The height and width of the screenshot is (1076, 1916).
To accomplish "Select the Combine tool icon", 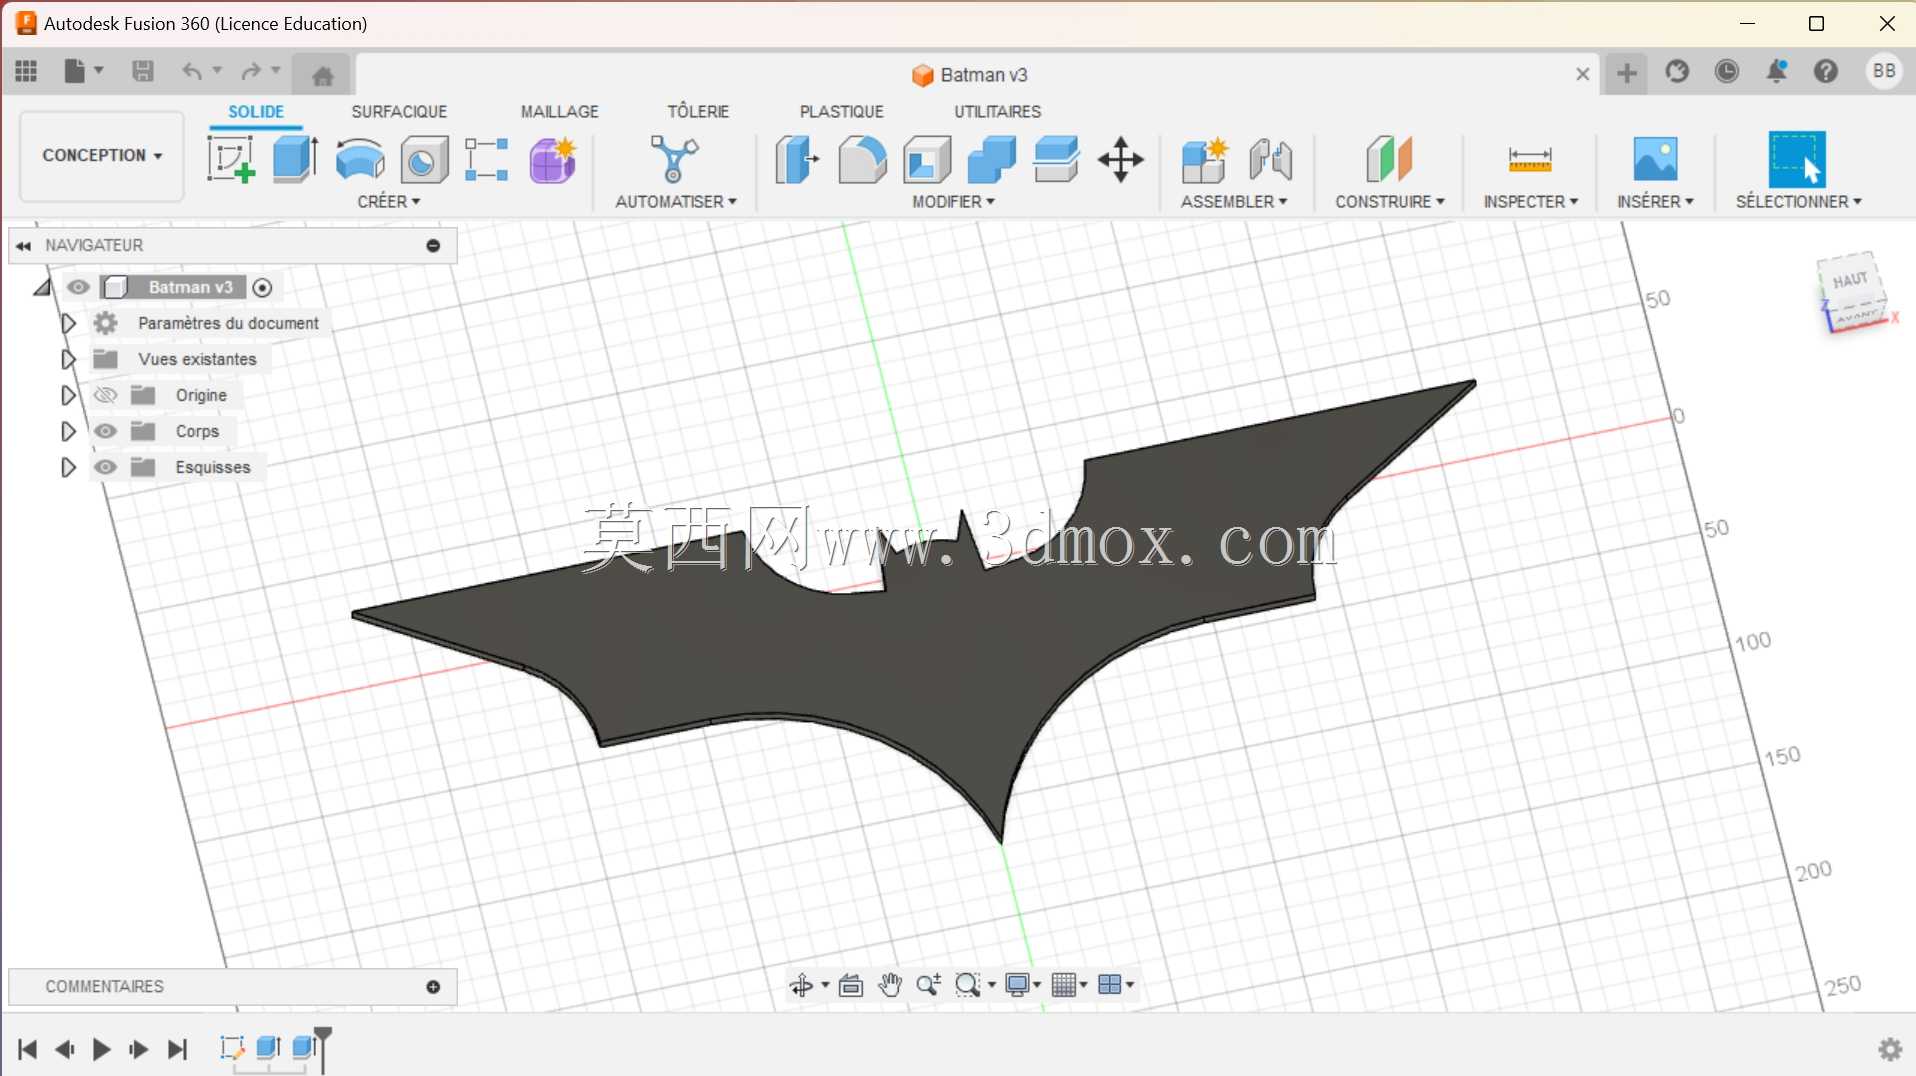I will coord(992,159).
